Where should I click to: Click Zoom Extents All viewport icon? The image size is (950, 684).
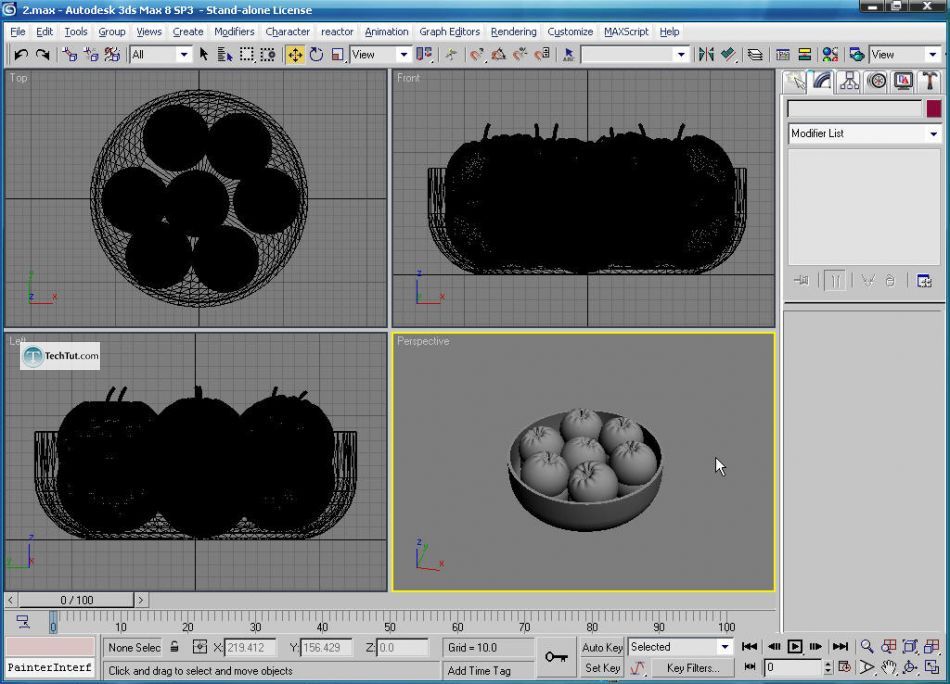(932, 646)
